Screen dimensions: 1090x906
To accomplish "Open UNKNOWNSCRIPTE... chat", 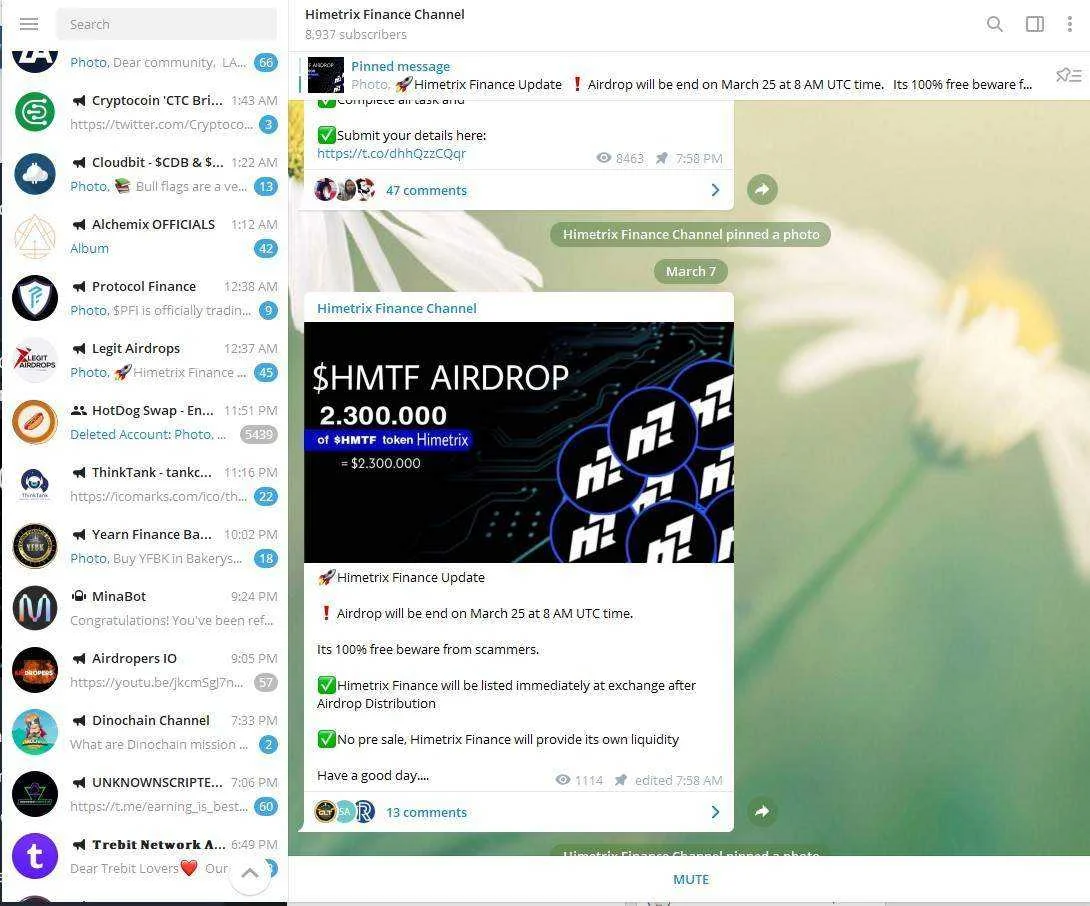I will 145,793.
